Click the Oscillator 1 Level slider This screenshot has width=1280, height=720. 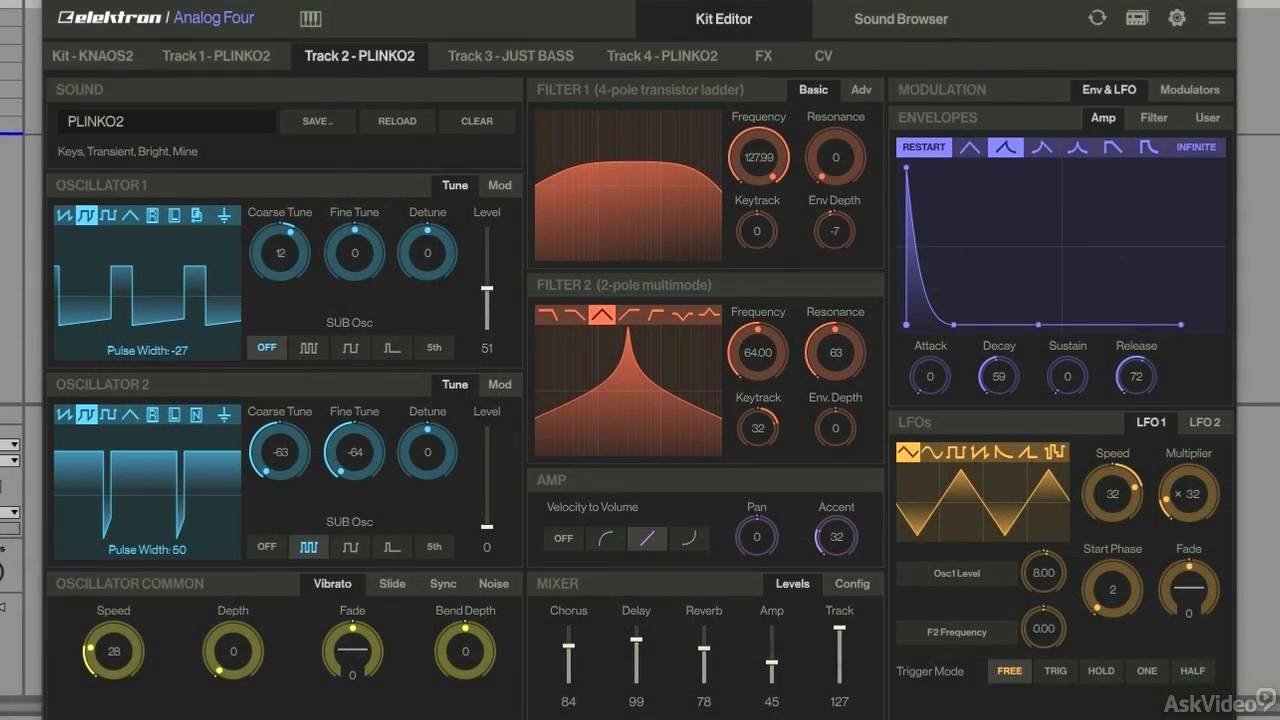click(x=487, y=279)
